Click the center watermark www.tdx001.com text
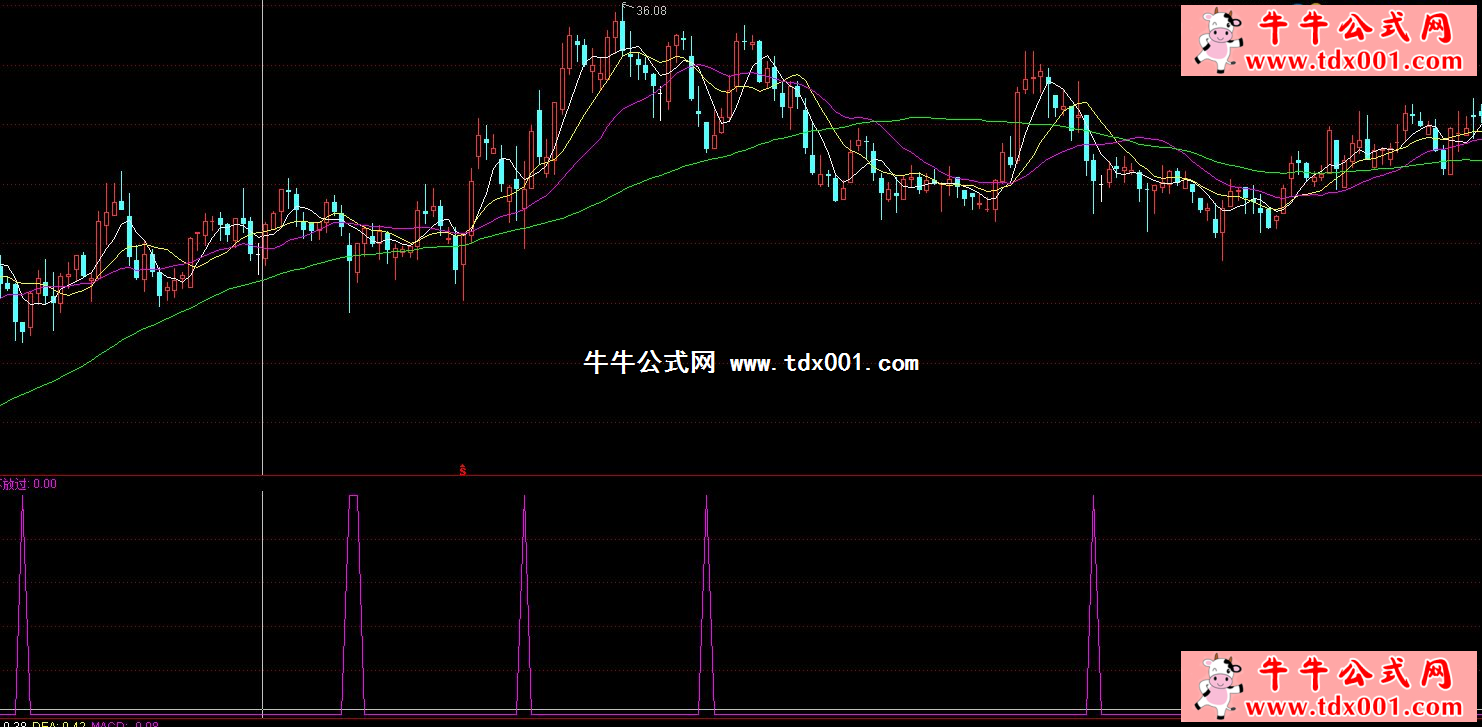1482x727 pixels. (x=824, y=364)
